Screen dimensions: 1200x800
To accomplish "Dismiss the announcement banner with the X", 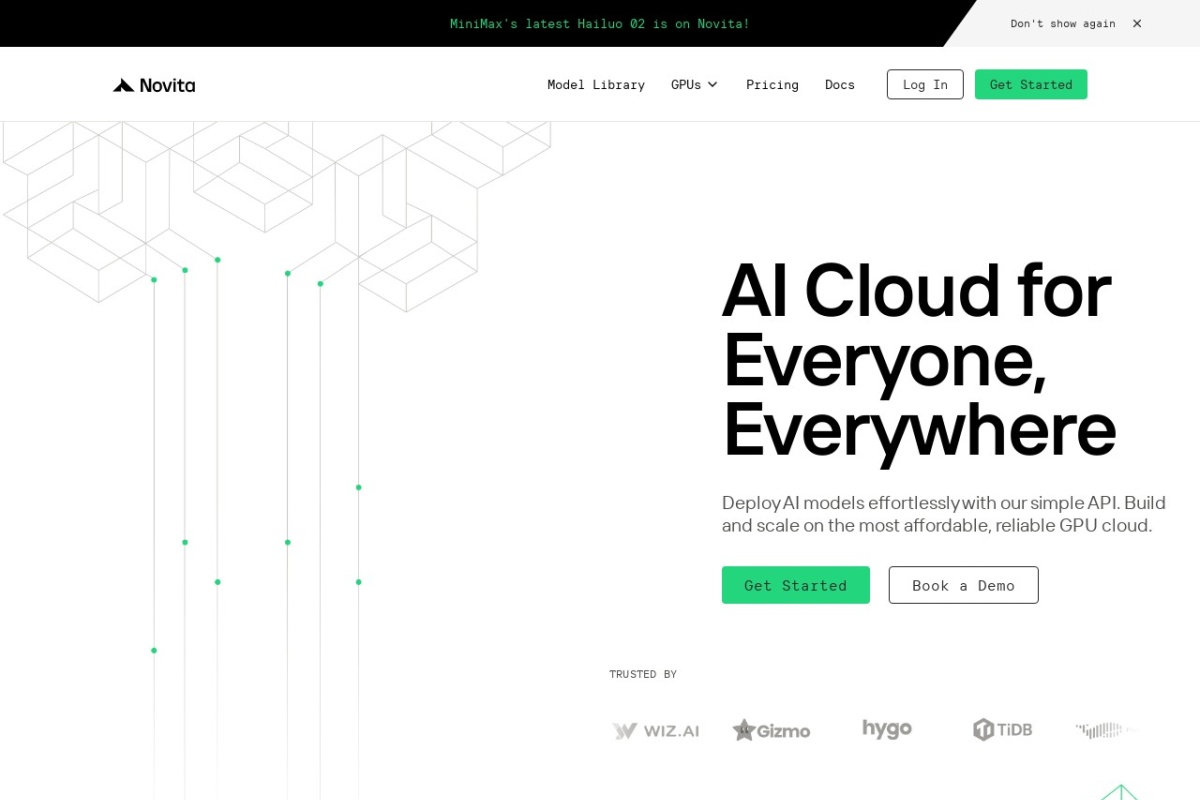I will [x=1136, y=23].
